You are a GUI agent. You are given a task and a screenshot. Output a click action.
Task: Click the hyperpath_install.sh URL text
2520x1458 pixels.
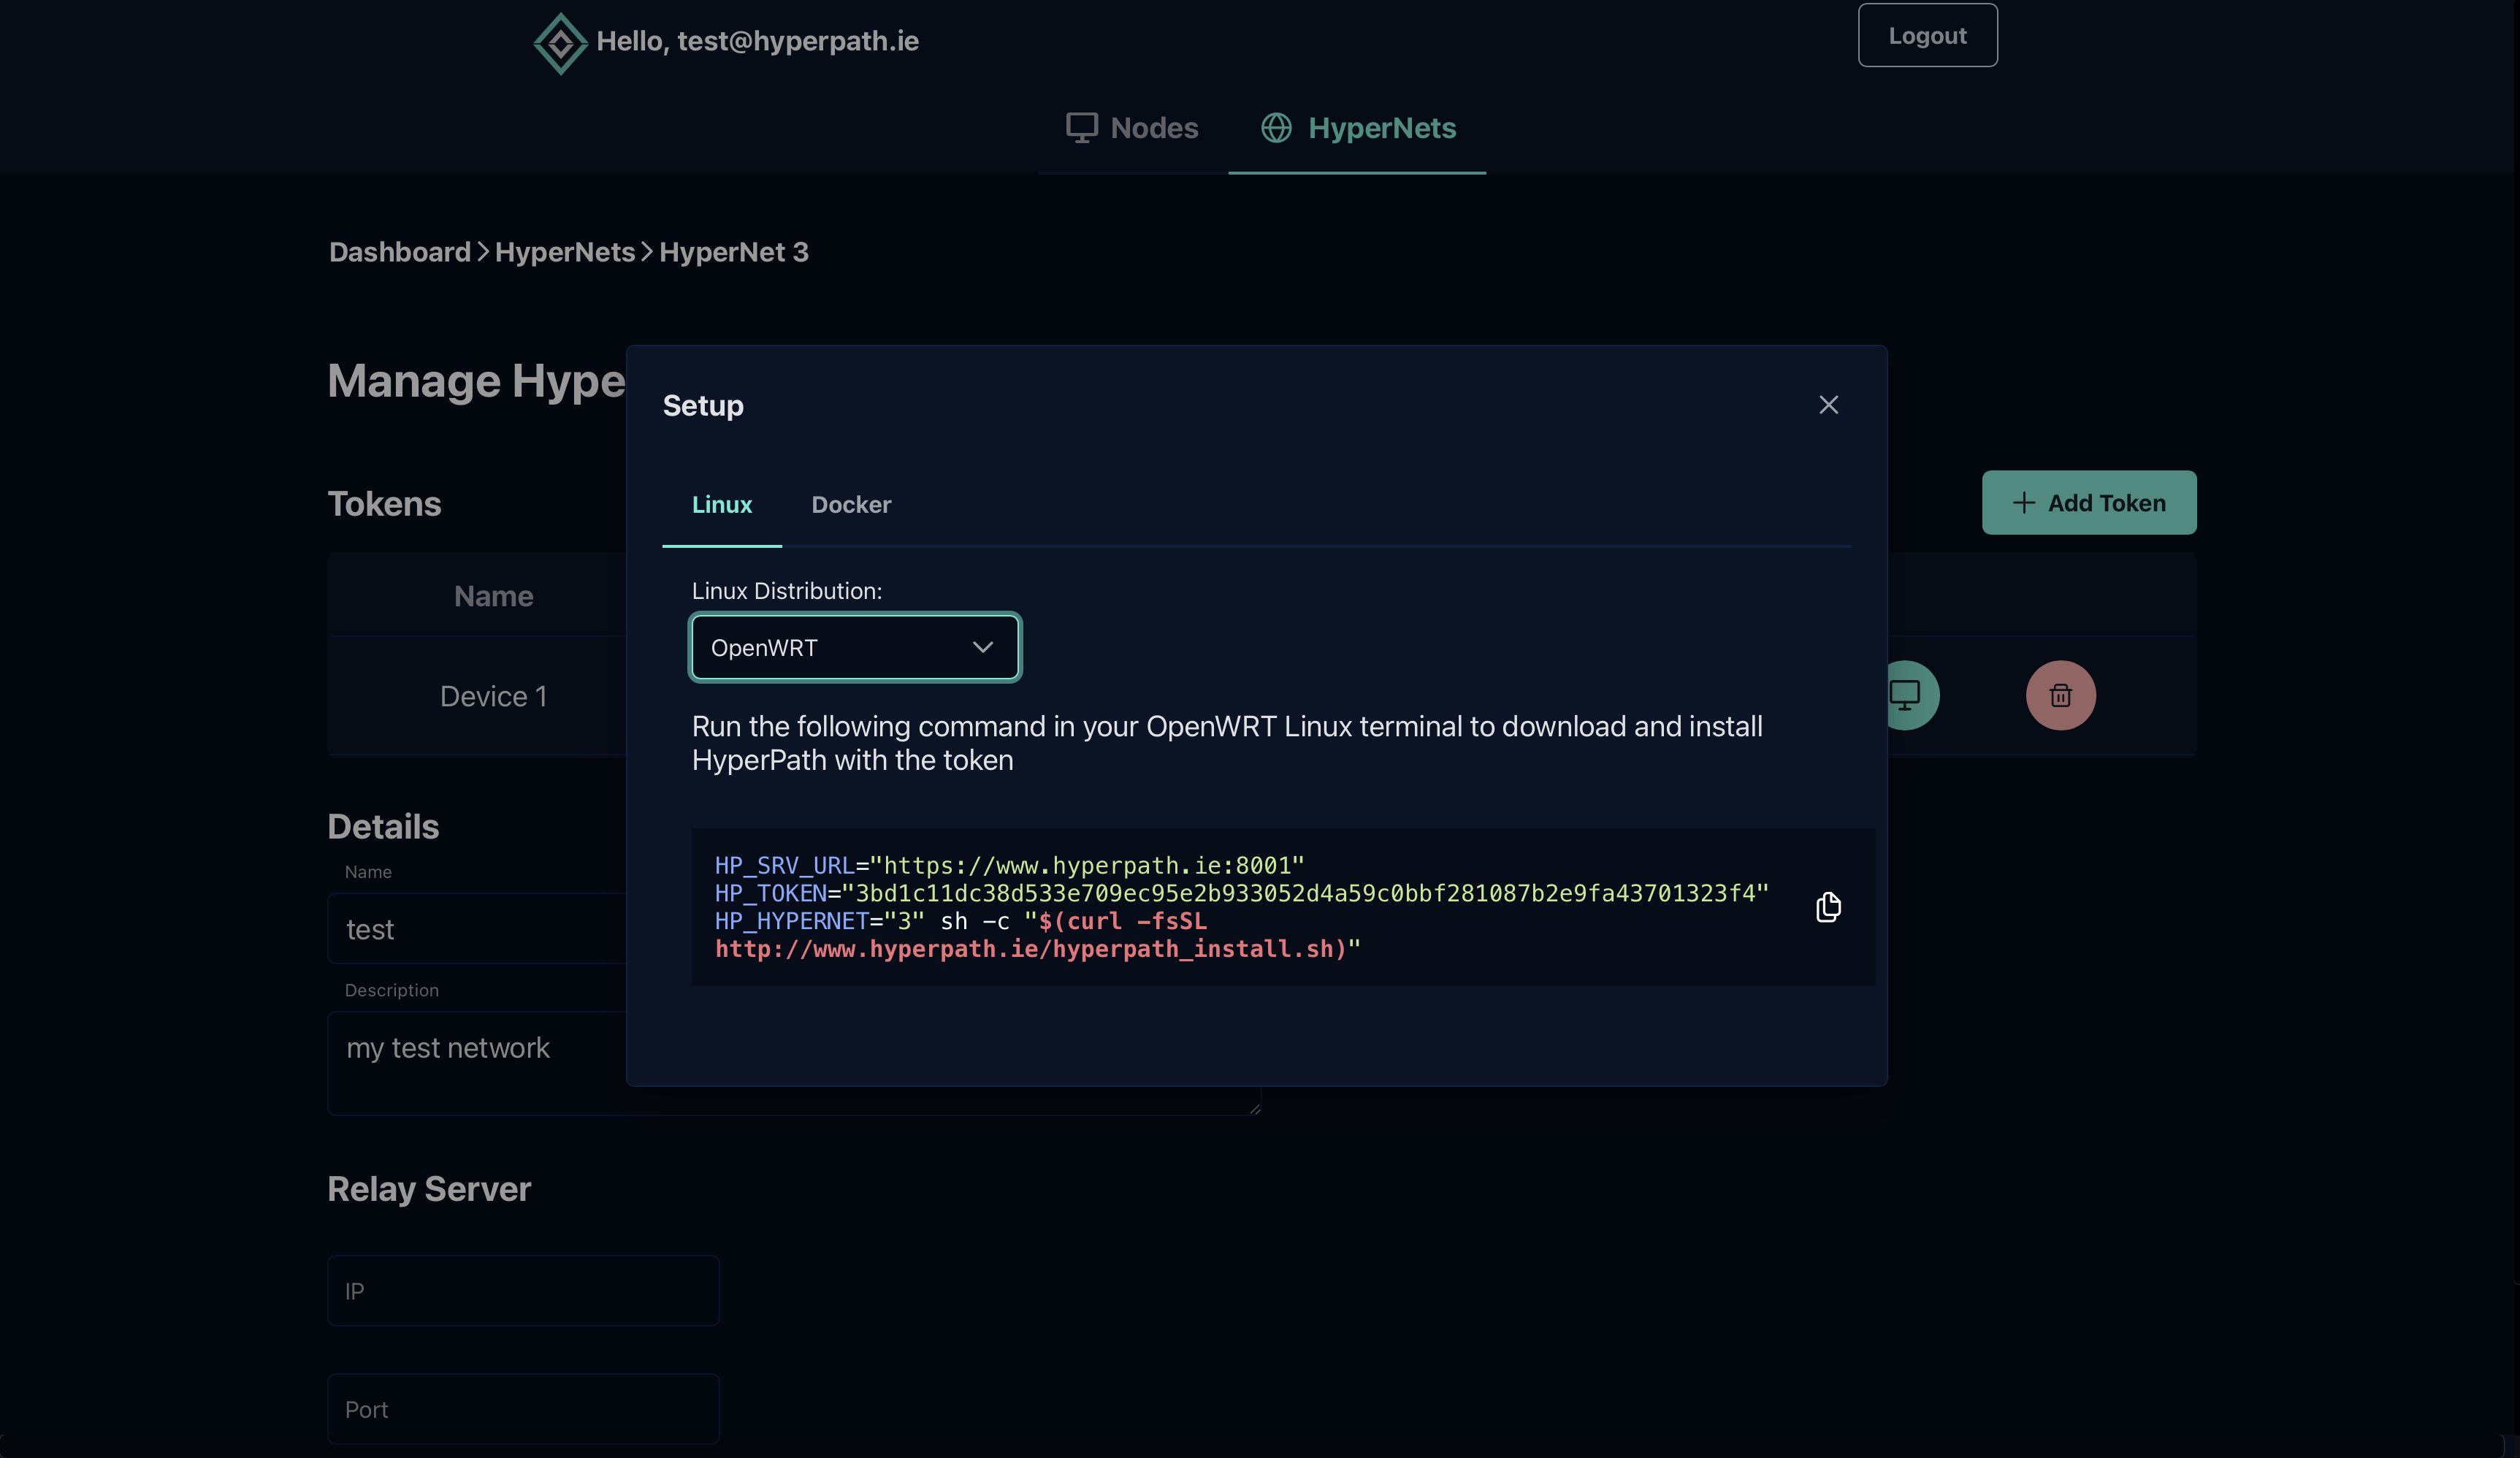tap(1031, 949)
